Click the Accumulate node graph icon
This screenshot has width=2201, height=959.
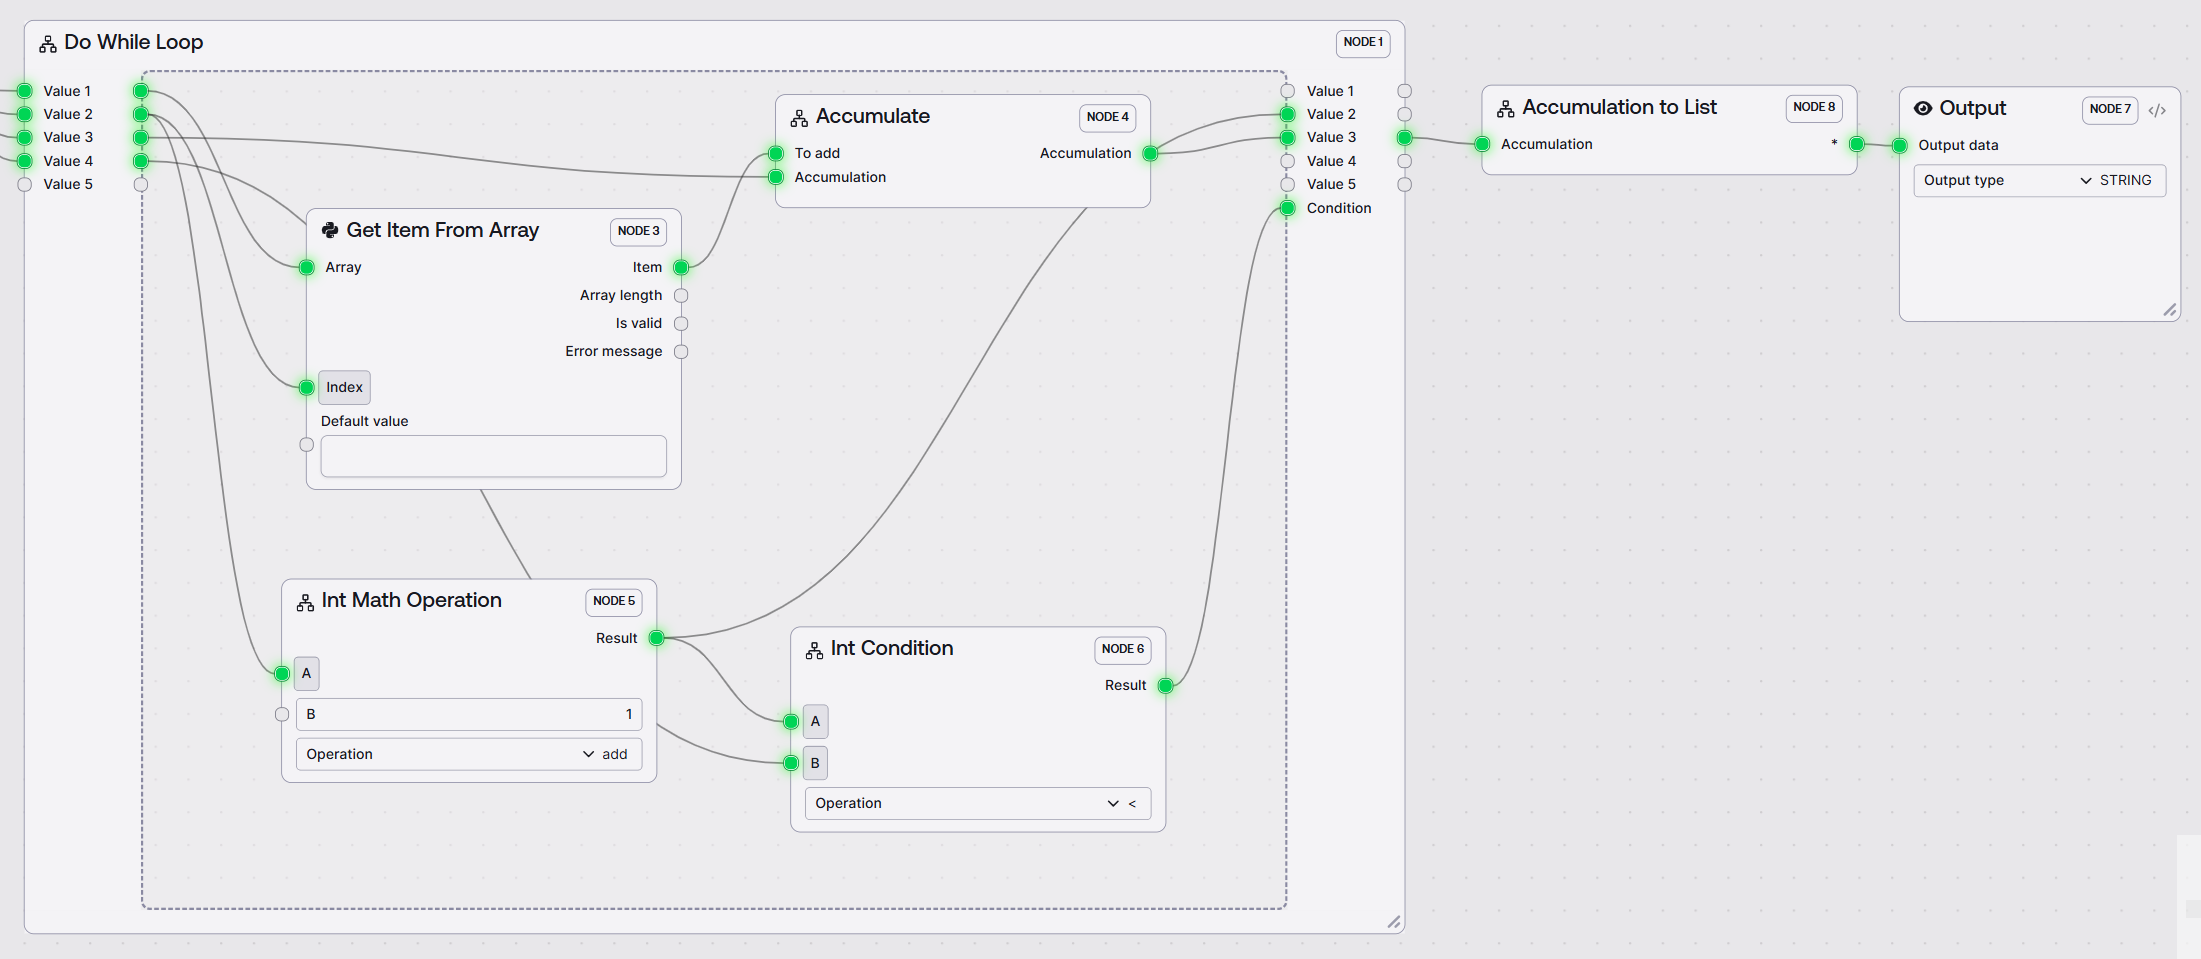point(799,118)
